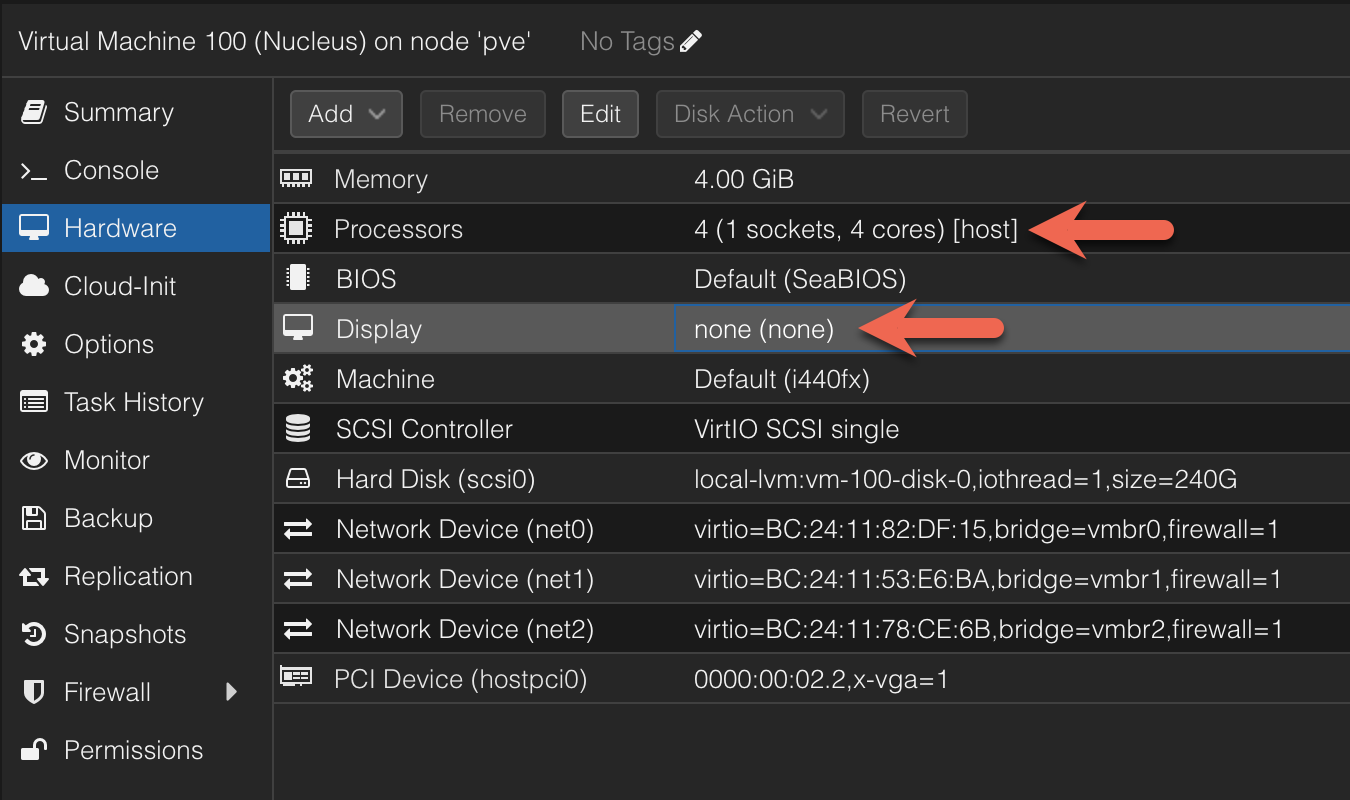
Task: Click the Machine gears icon
Action: click(x=298, y=378)
